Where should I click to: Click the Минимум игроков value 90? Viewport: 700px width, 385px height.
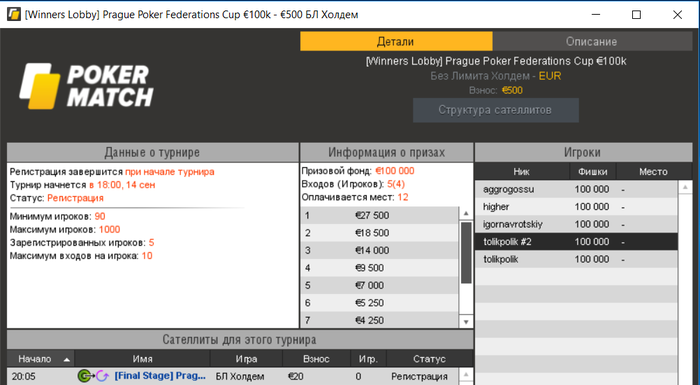pos(100,216)
